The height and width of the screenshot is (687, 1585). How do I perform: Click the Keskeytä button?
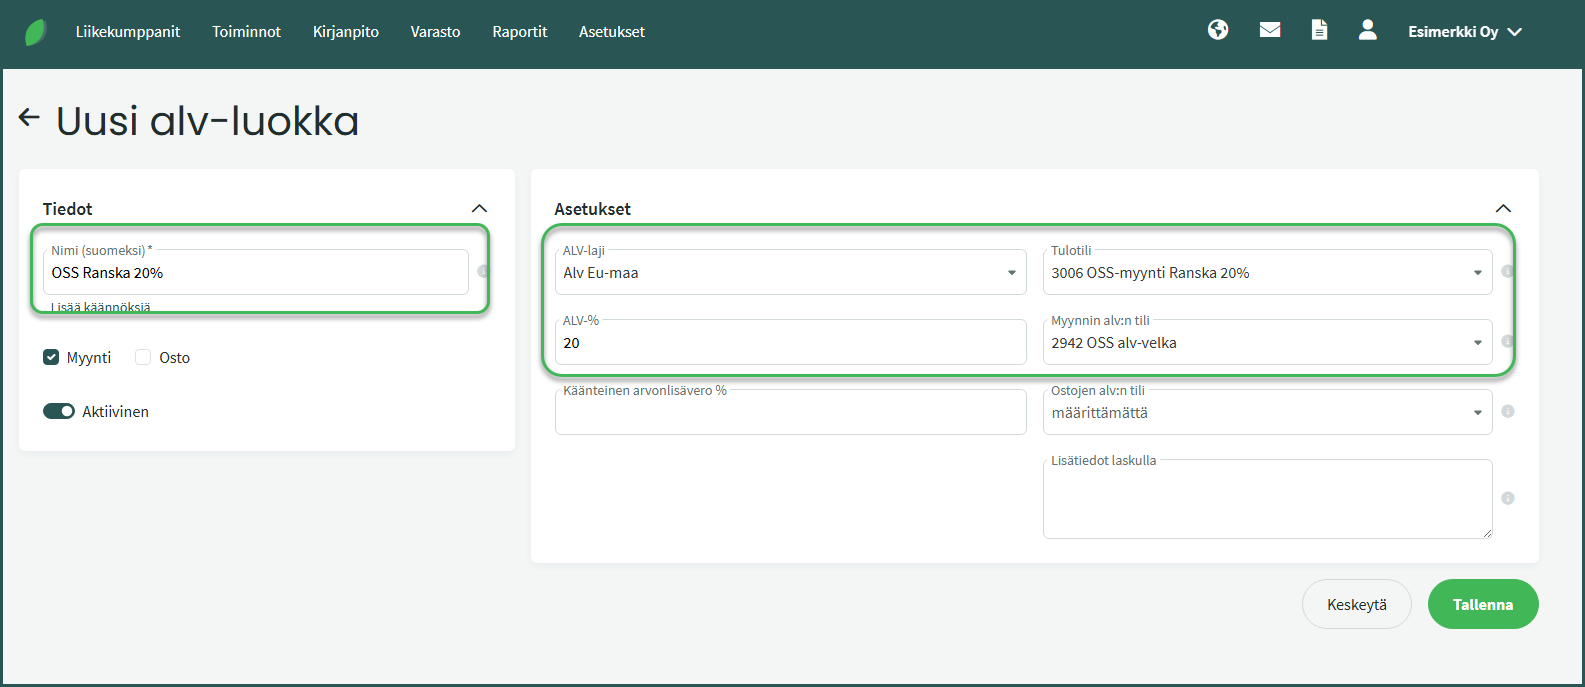[1356, 604]
